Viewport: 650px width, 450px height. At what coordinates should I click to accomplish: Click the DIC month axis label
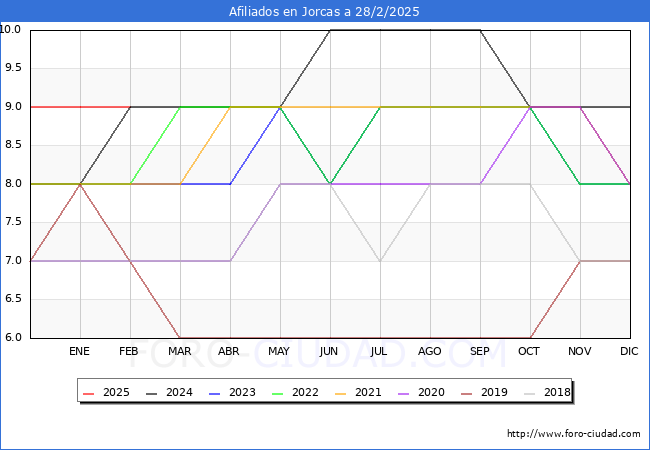pos(629,351)
